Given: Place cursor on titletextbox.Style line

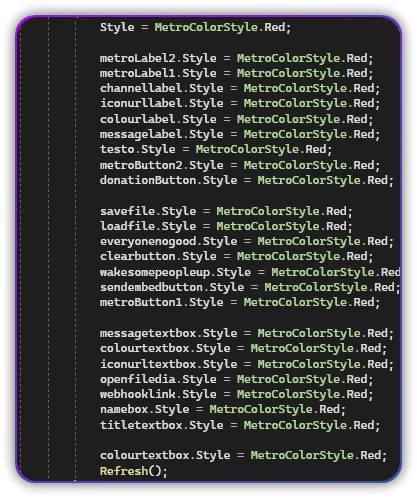Looking at the screenshot, I should tap(240, 425).
